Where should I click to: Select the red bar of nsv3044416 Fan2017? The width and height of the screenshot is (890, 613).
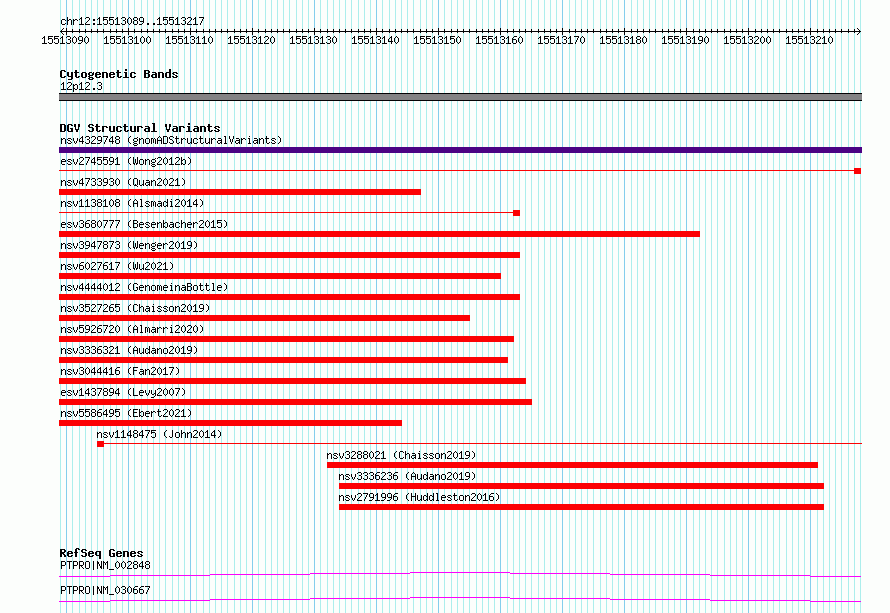(x=292, y=381)
